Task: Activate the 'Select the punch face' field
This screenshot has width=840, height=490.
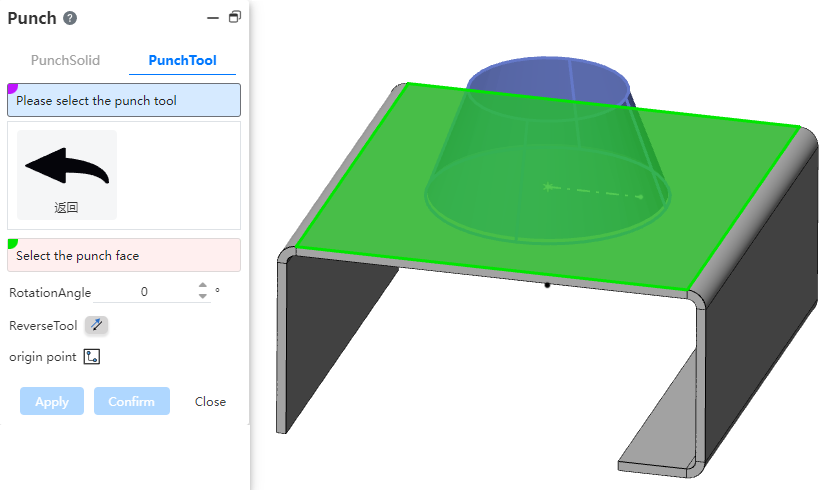Action: pos(124,255)
